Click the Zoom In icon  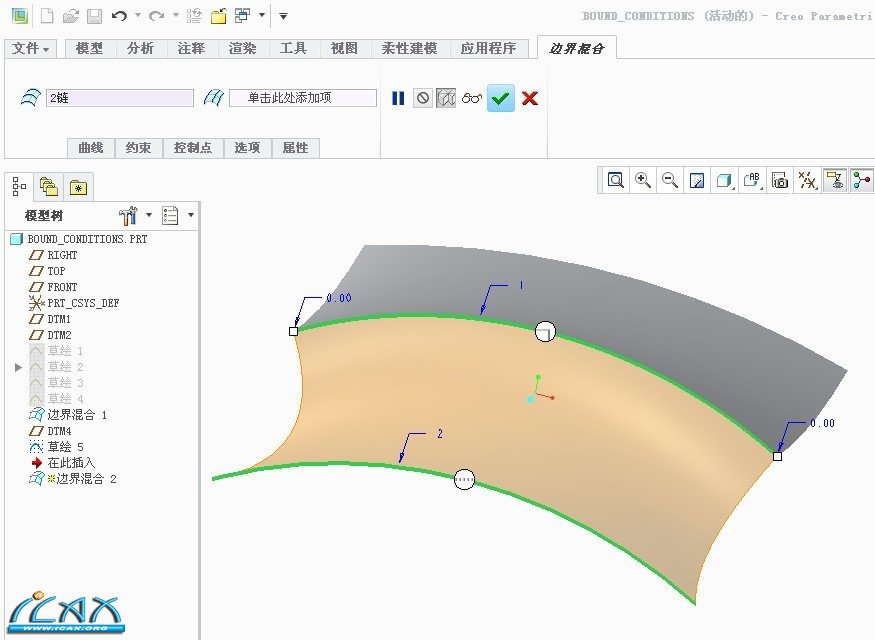coord(643,180)
